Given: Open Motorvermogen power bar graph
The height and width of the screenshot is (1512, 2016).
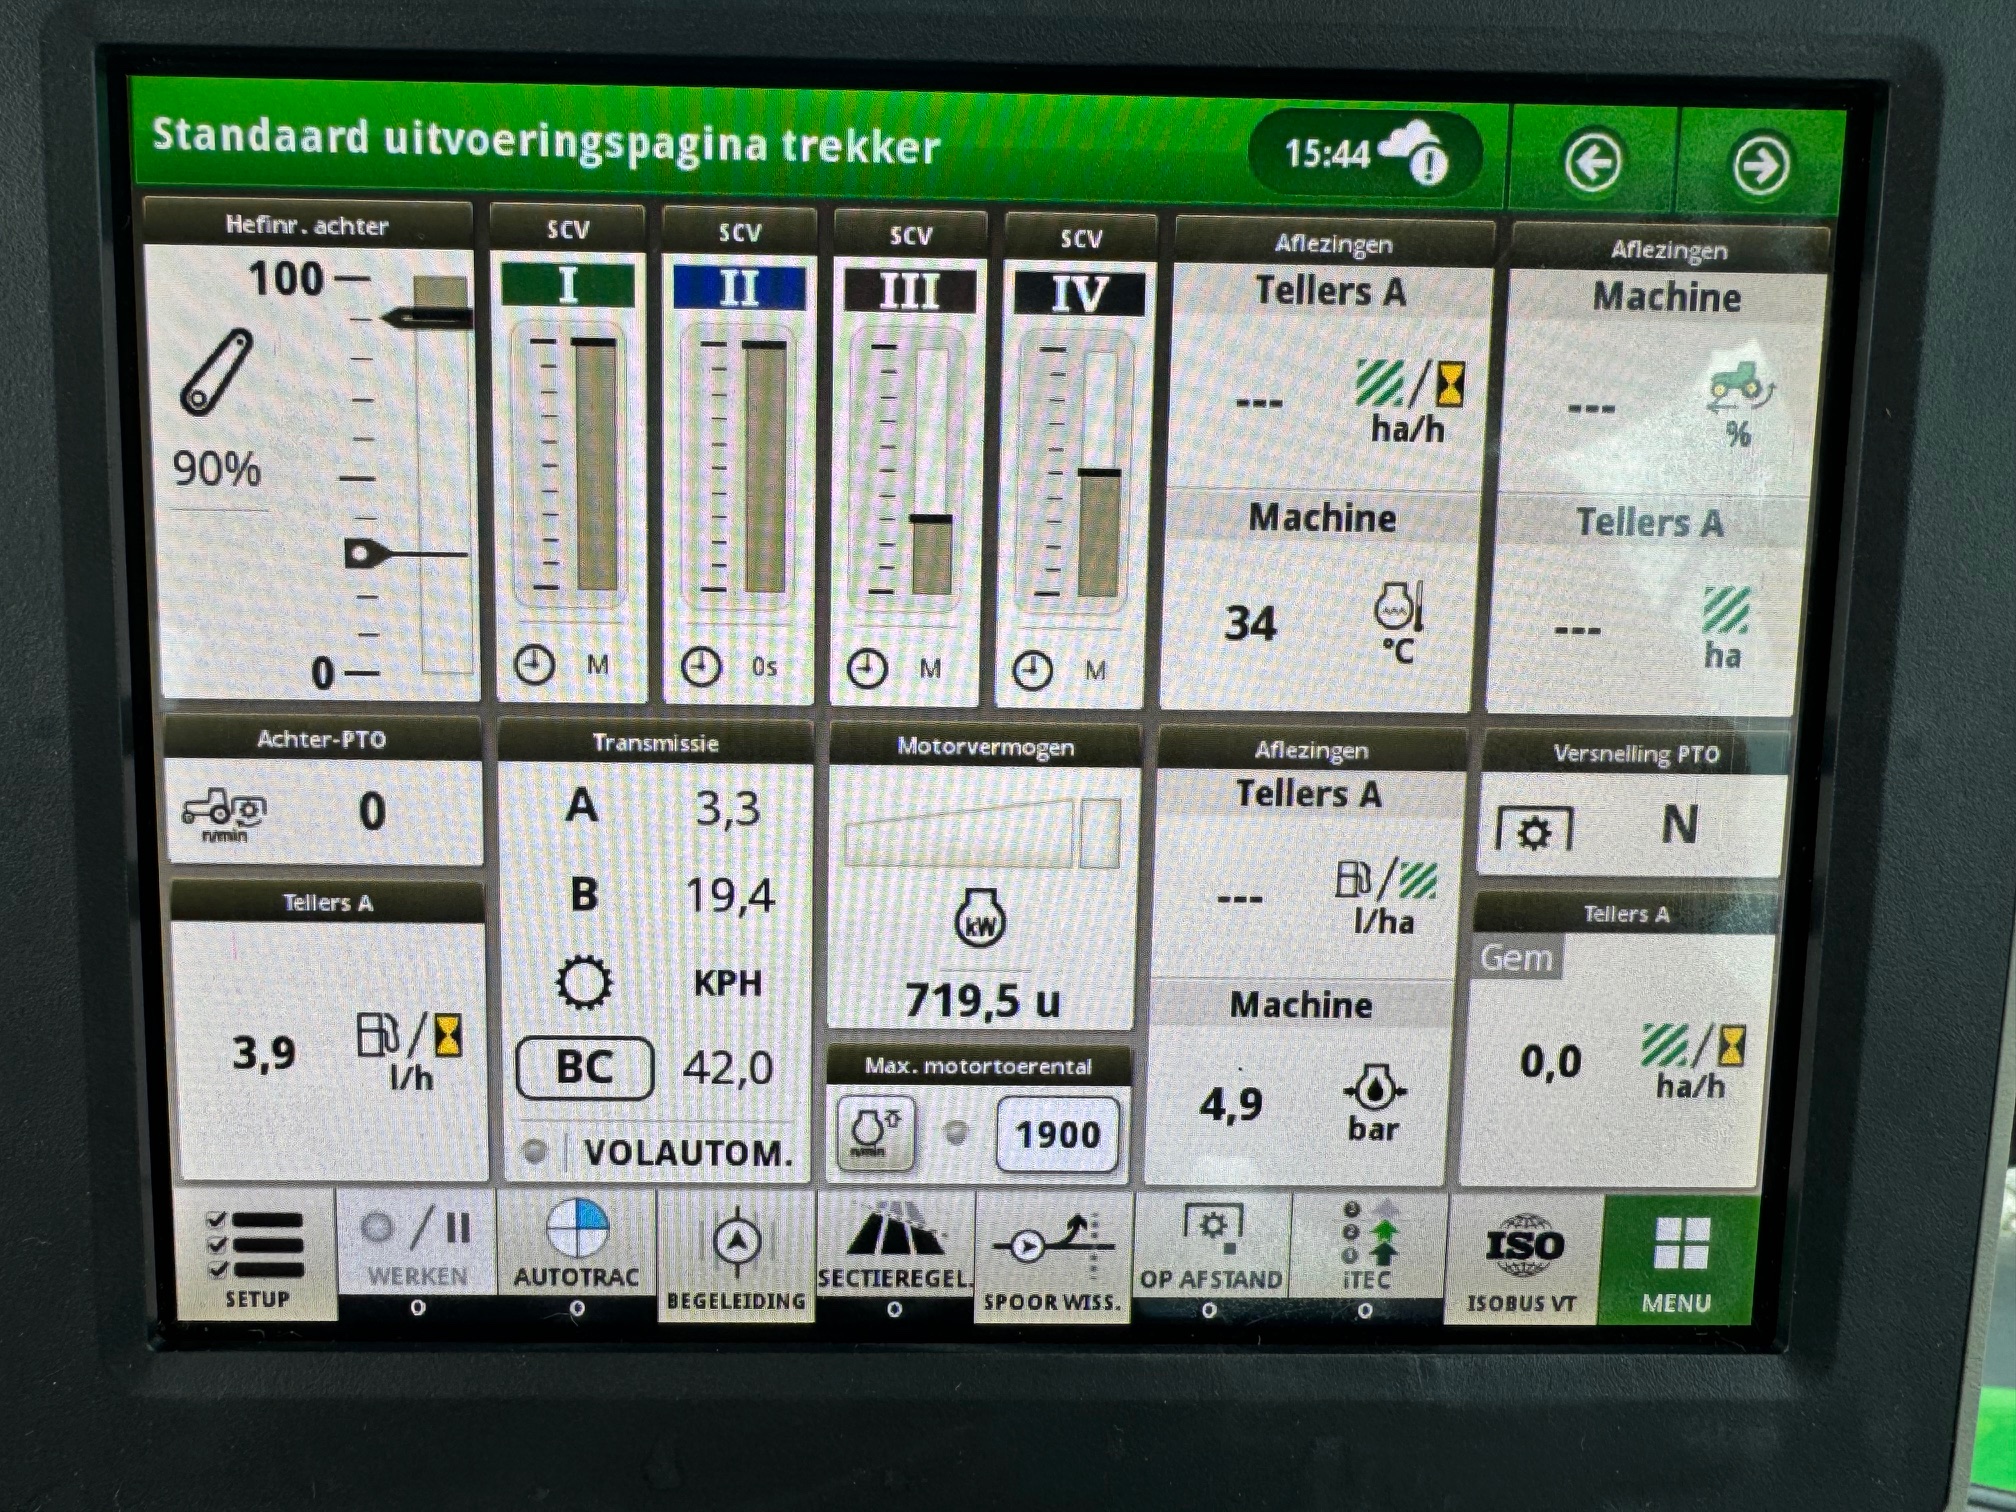Looking at the screenshot, I should click(982, 832).
